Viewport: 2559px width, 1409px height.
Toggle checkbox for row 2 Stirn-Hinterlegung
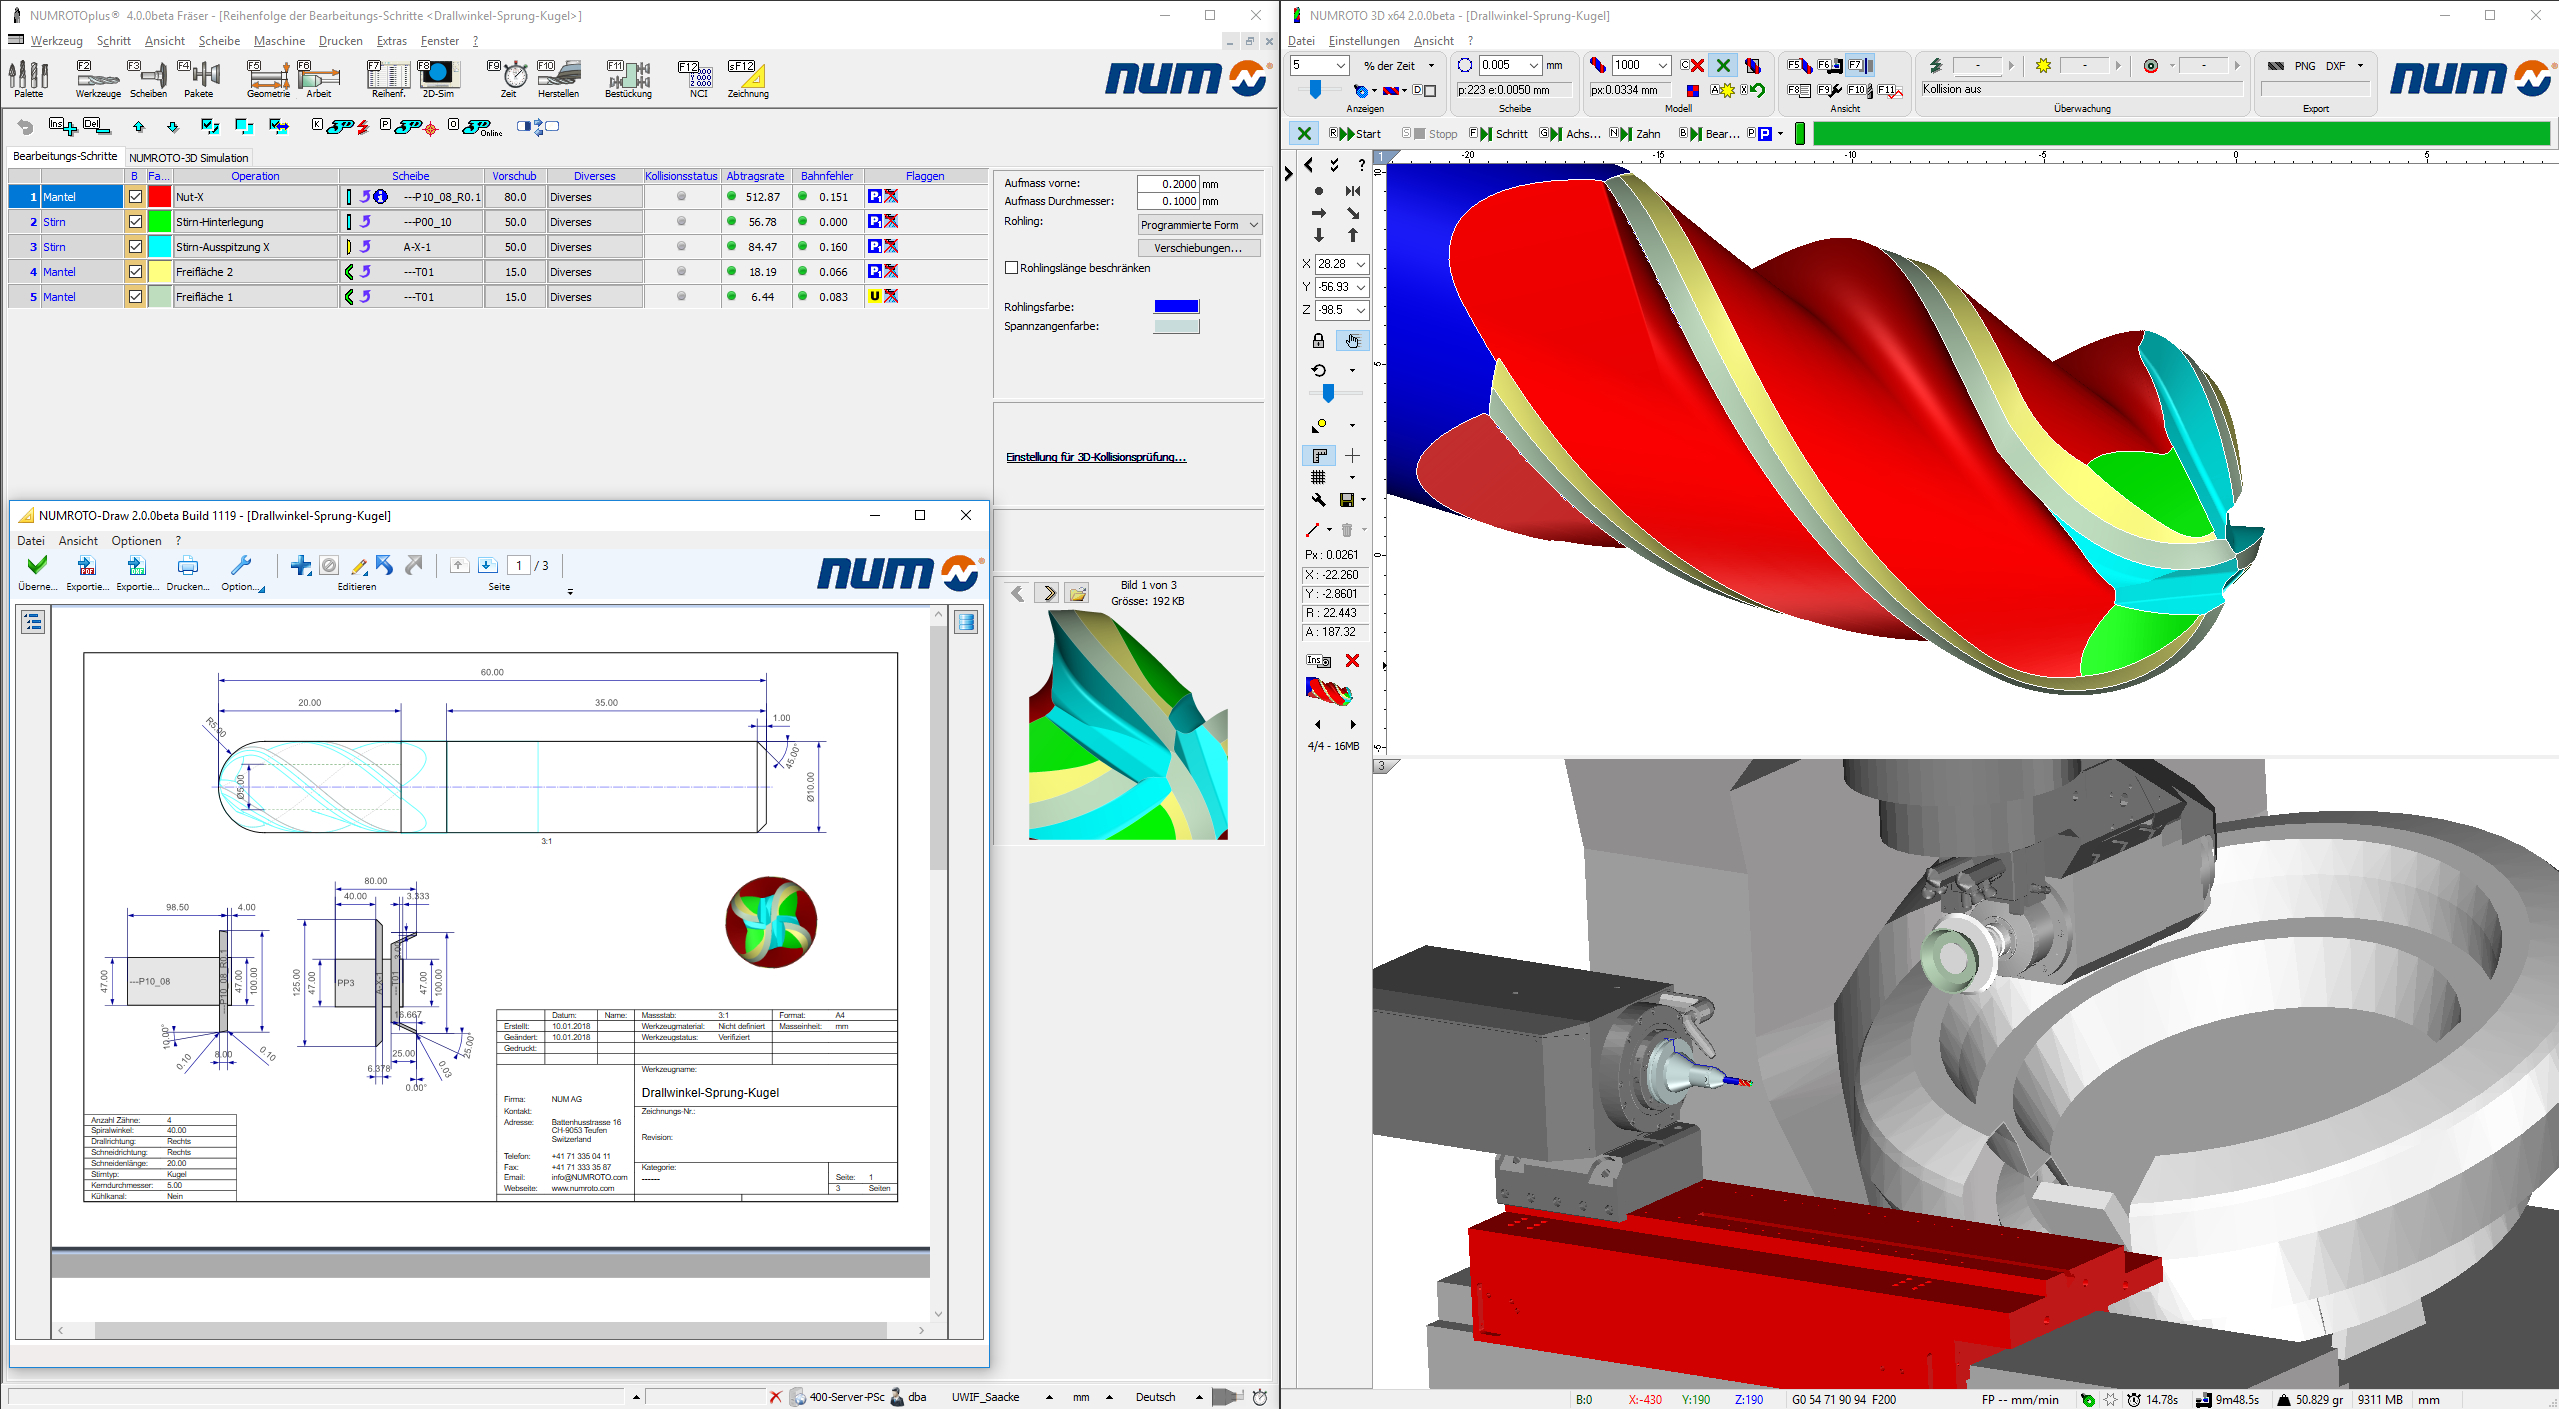tap(135, 222)
